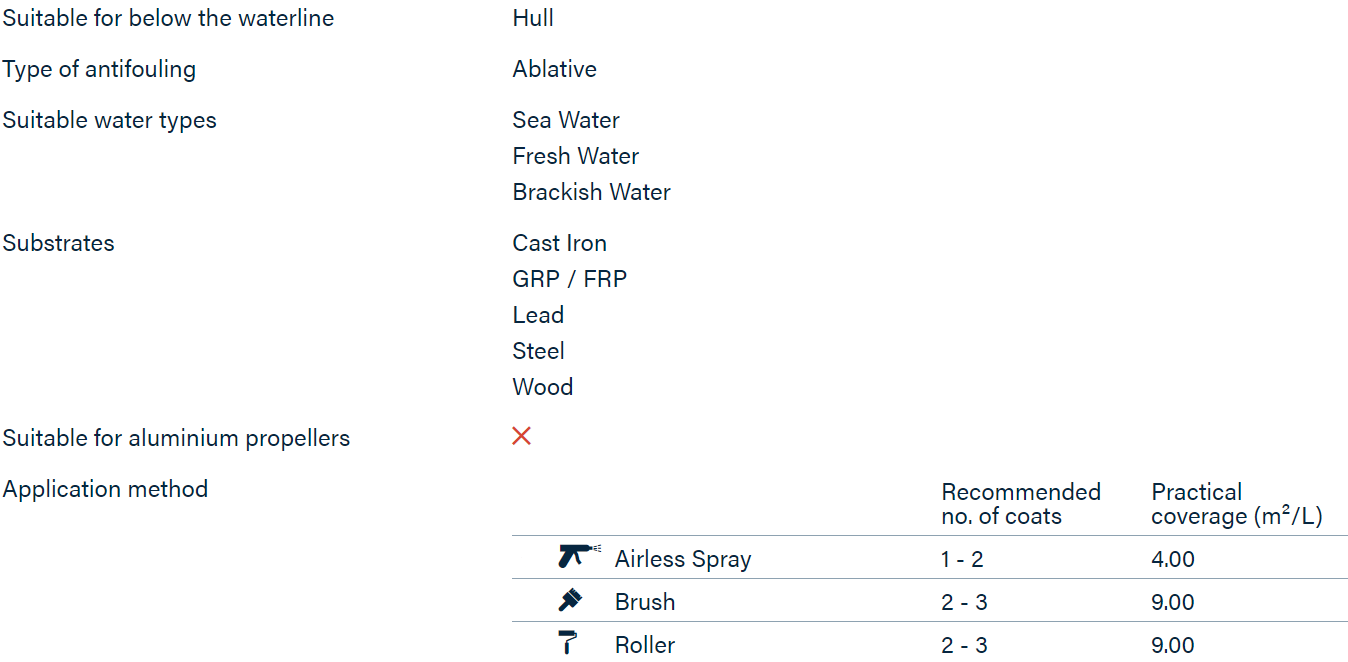Select the Roller method label
The height and width of the screenshot is (662, 1348).
(645, 645)
